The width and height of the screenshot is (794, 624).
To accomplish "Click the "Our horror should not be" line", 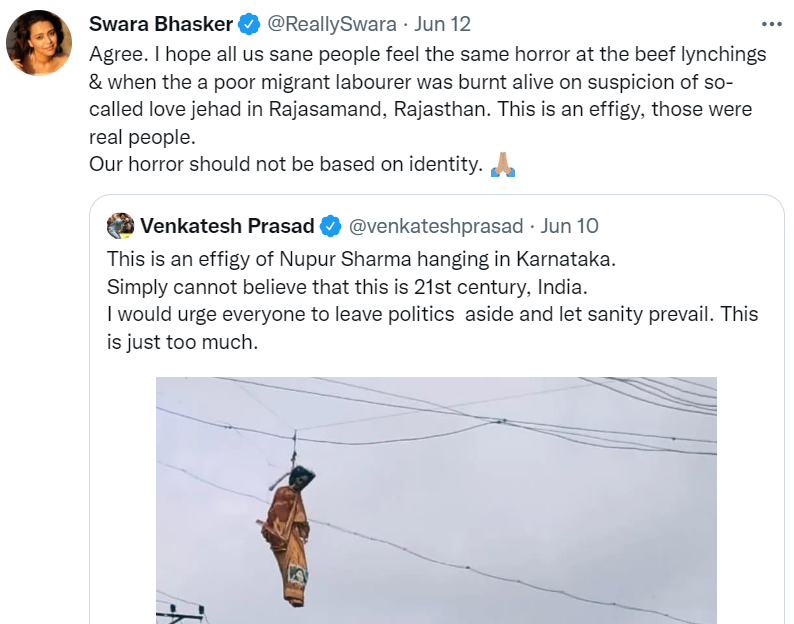I will [x=286, y=164].
